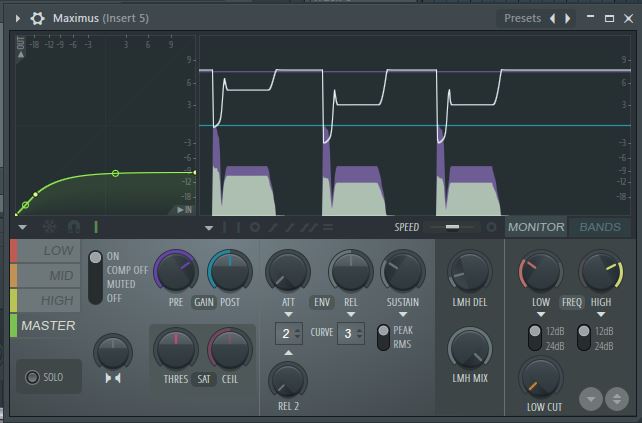The image size is (642, 423).
Task: Click the round up-down arrows button
Action: tap(617, 399)
